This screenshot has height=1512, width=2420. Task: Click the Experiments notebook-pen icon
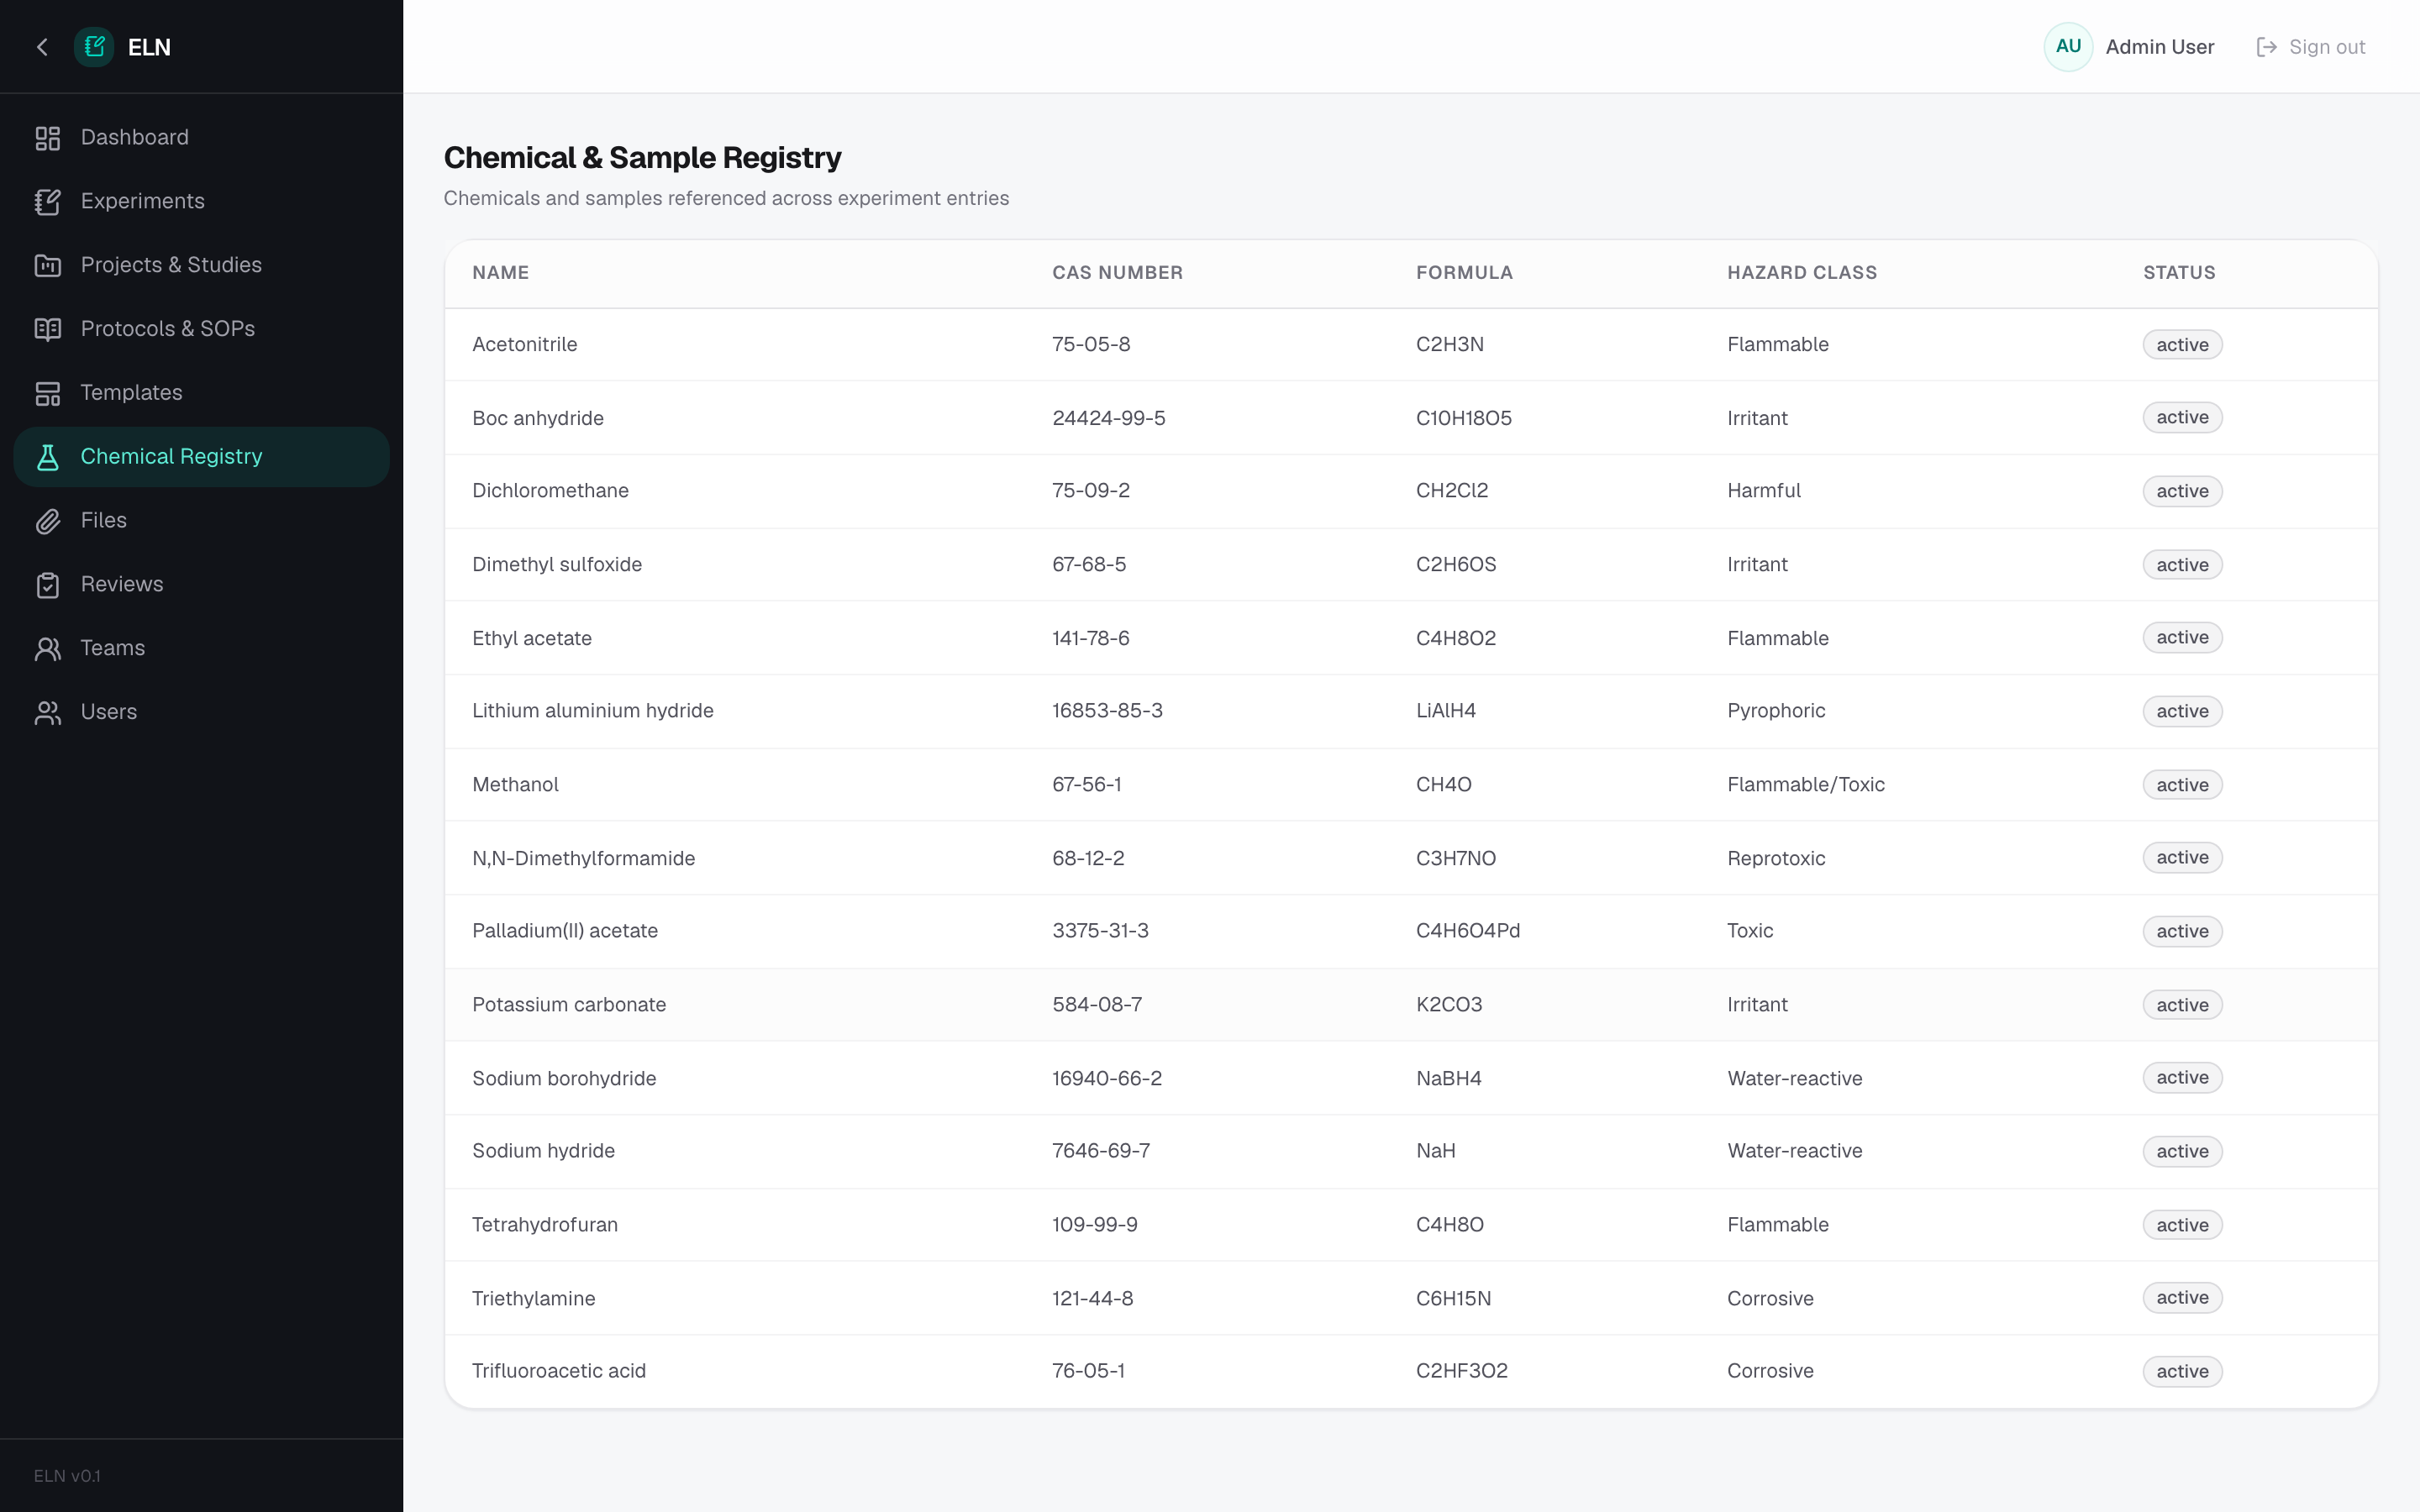point(48,202)
